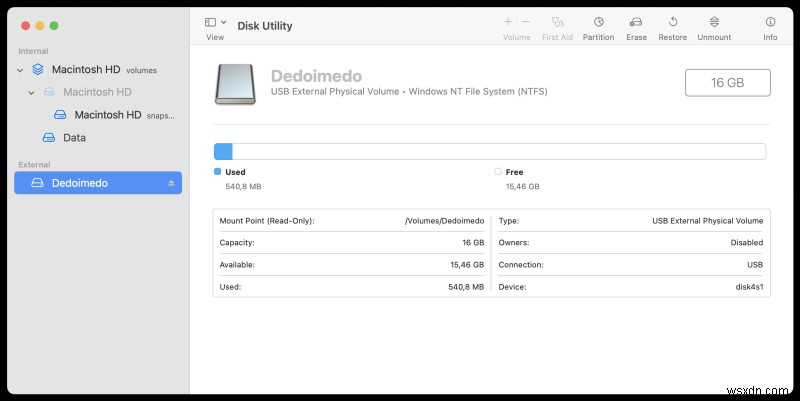This screenshot has height=401, width=800.
Task: Collapse the greyed Macintosh HD container chevron
Action: pyautogui.click(x=31, y=92)
